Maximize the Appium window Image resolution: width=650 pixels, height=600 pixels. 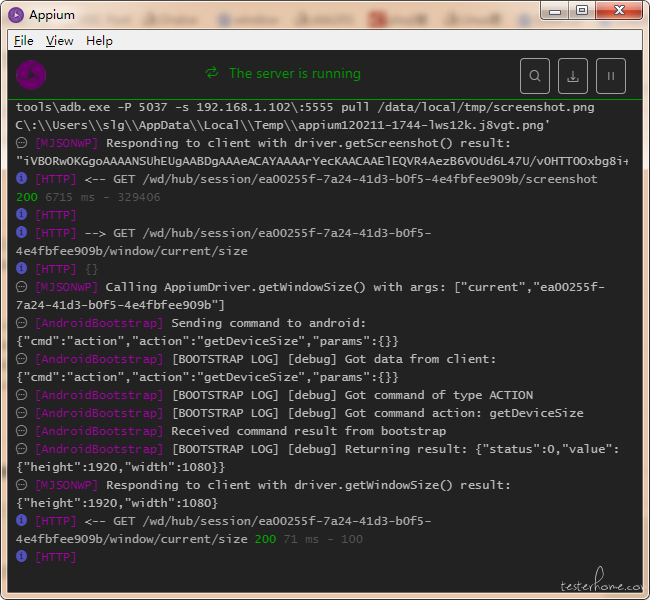pos(582,11)
